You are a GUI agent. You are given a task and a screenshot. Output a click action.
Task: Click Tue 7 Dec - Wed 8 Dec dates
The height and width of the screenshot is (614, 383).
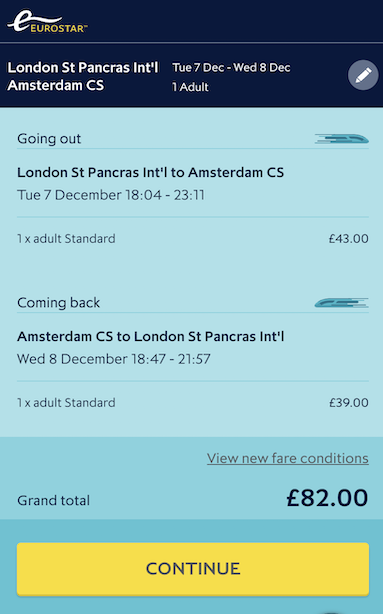point(231,67)
